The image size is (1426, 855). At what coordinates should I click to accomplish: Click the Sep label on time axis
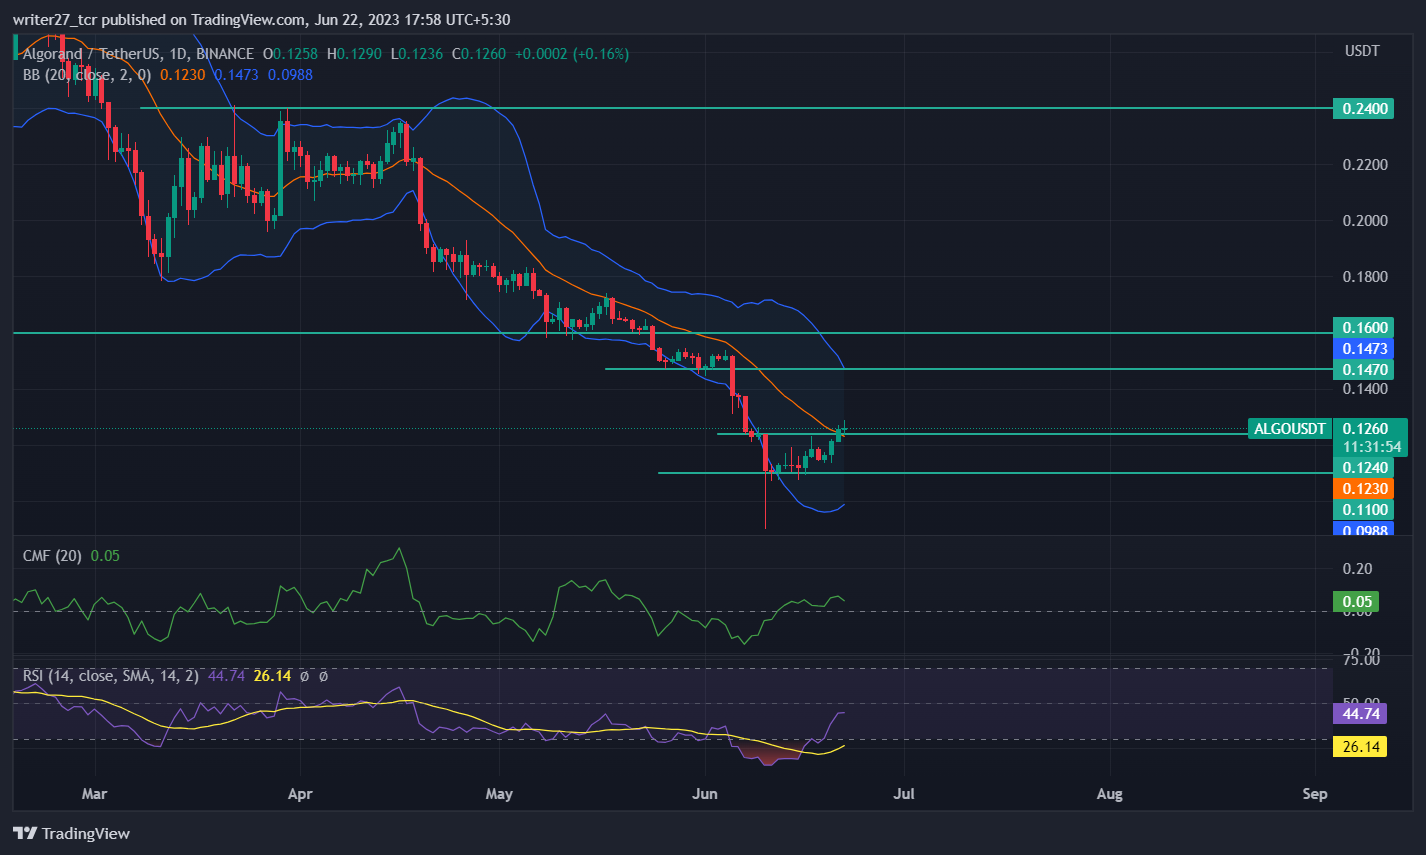point(1315,794)
